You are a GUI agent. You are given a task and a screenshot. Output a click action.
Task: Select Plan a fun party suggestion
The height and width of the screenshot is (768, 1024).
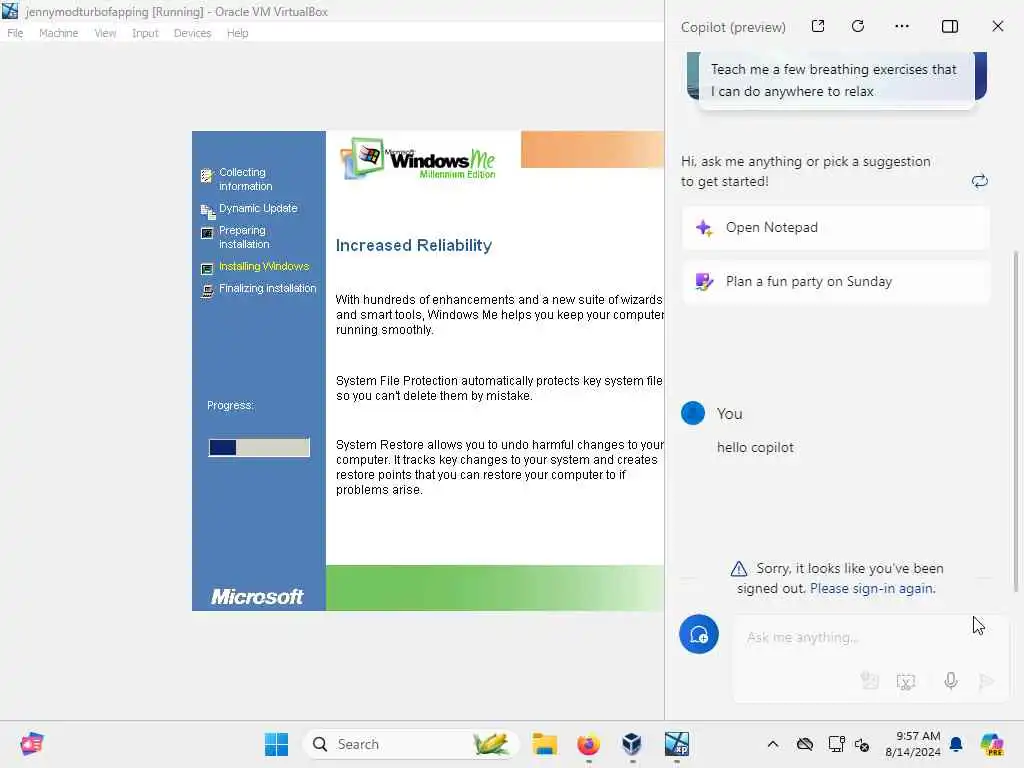pyautogui.click(x=835, y=281)
